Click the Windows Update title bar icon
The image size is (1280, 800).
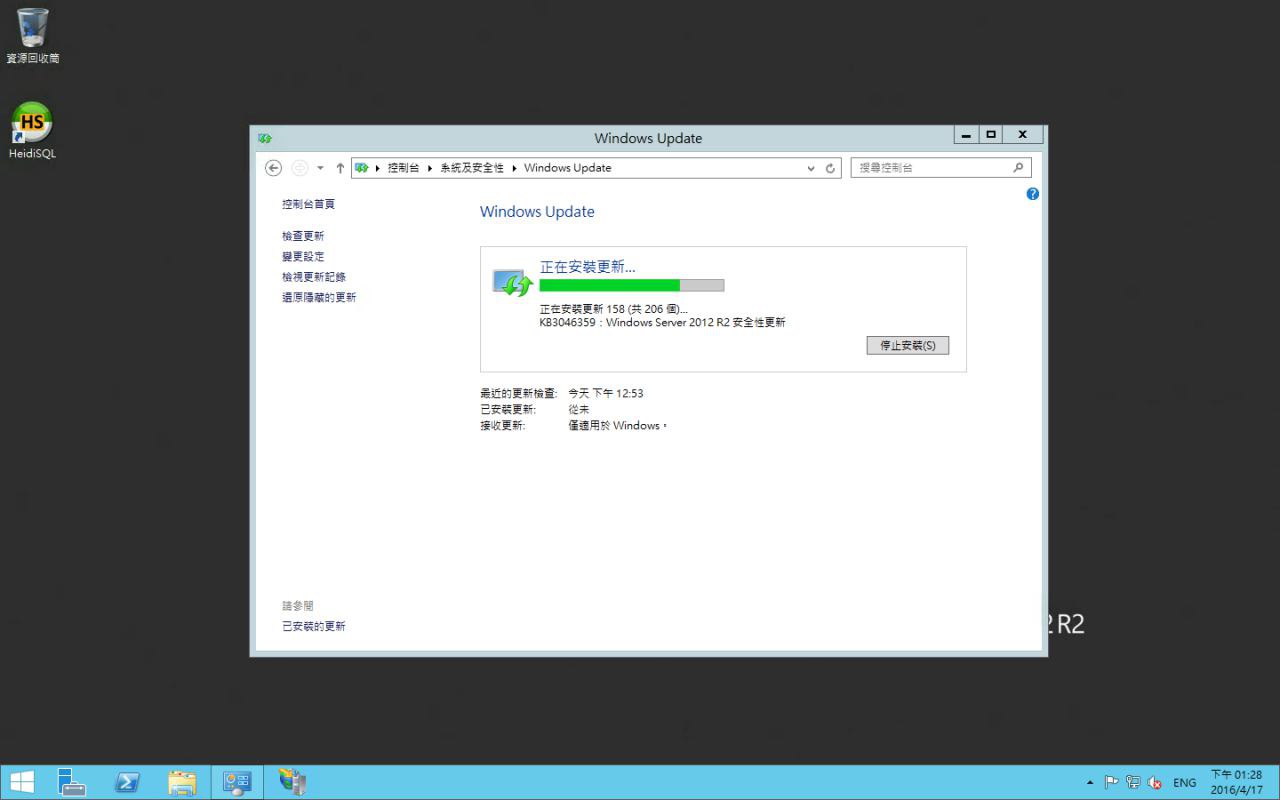coord(265,138)
